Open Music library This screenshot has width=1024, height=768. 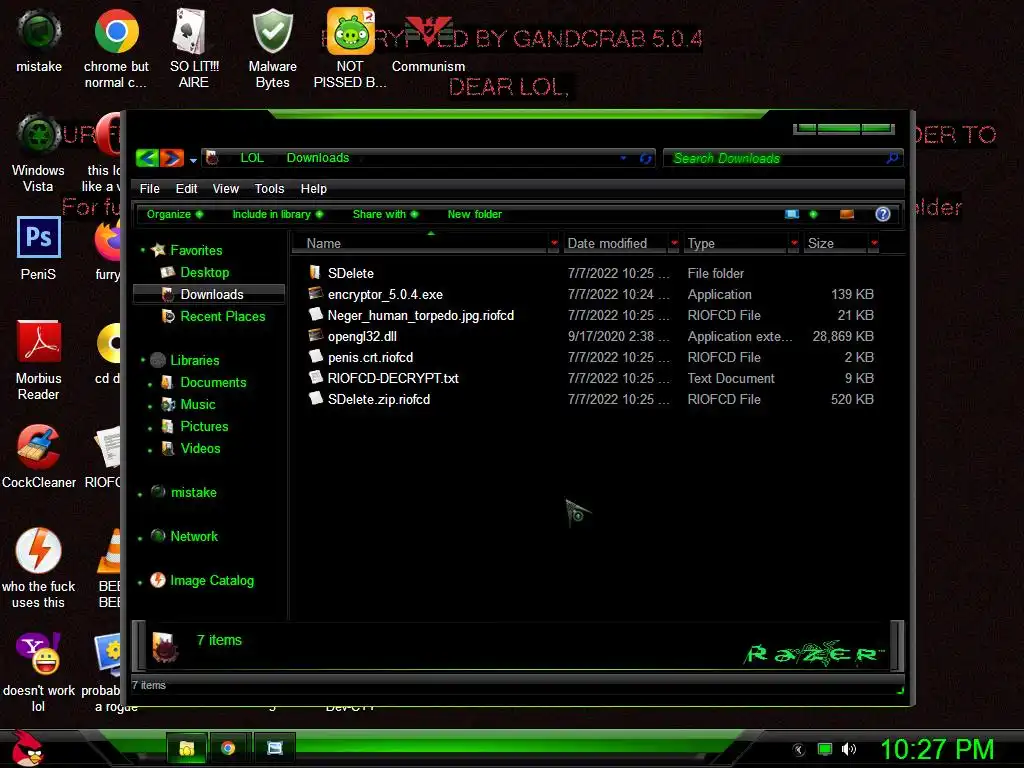pos(197,404)
